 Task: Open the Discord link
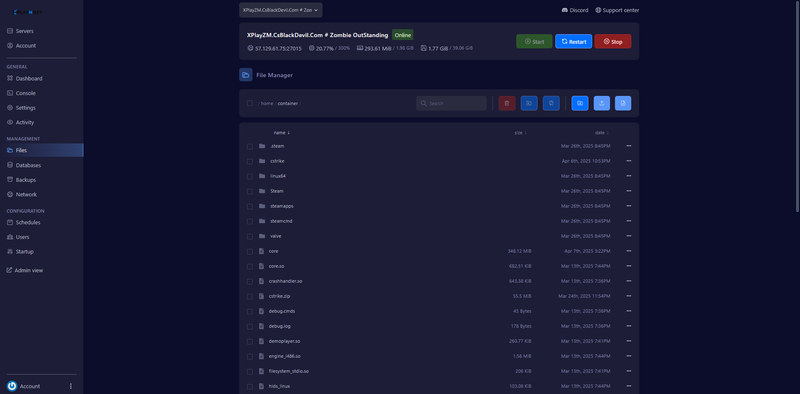(x=575, y=10)
